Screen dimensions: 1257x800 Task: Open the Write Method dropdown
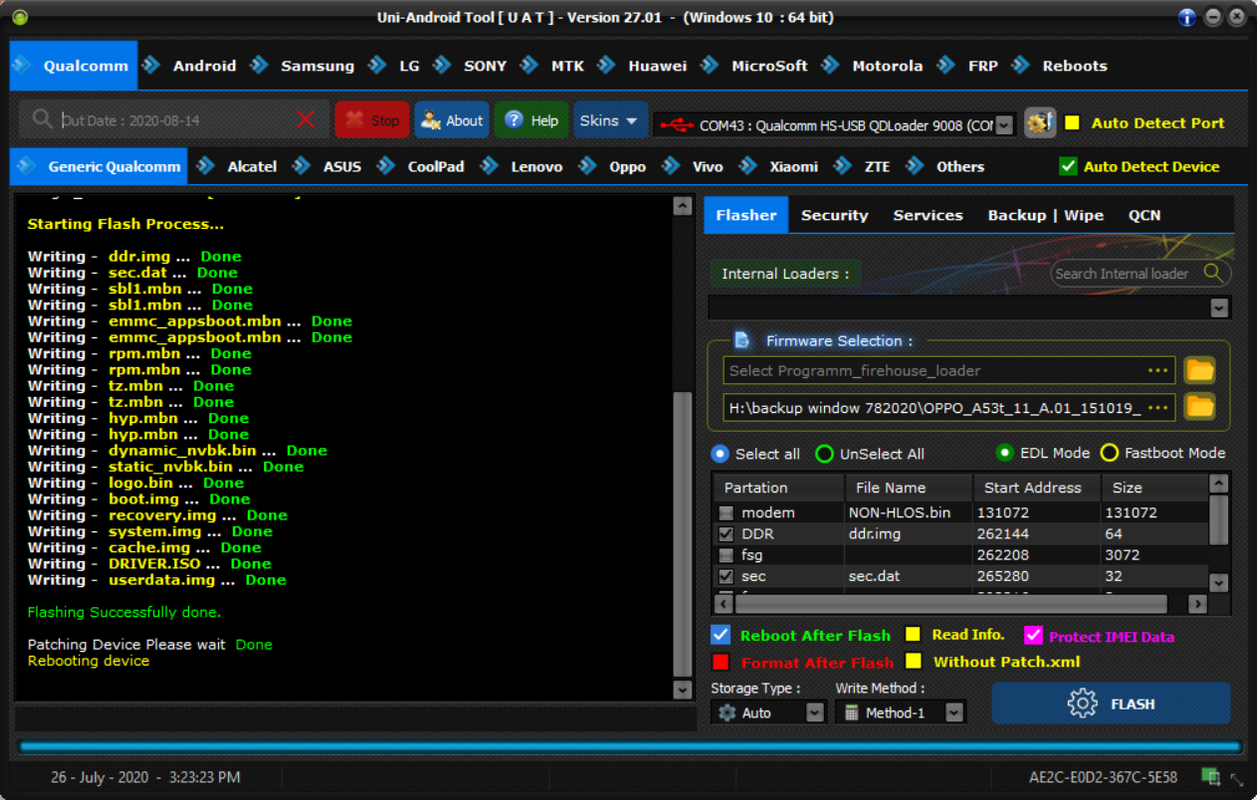pos(955,712)
